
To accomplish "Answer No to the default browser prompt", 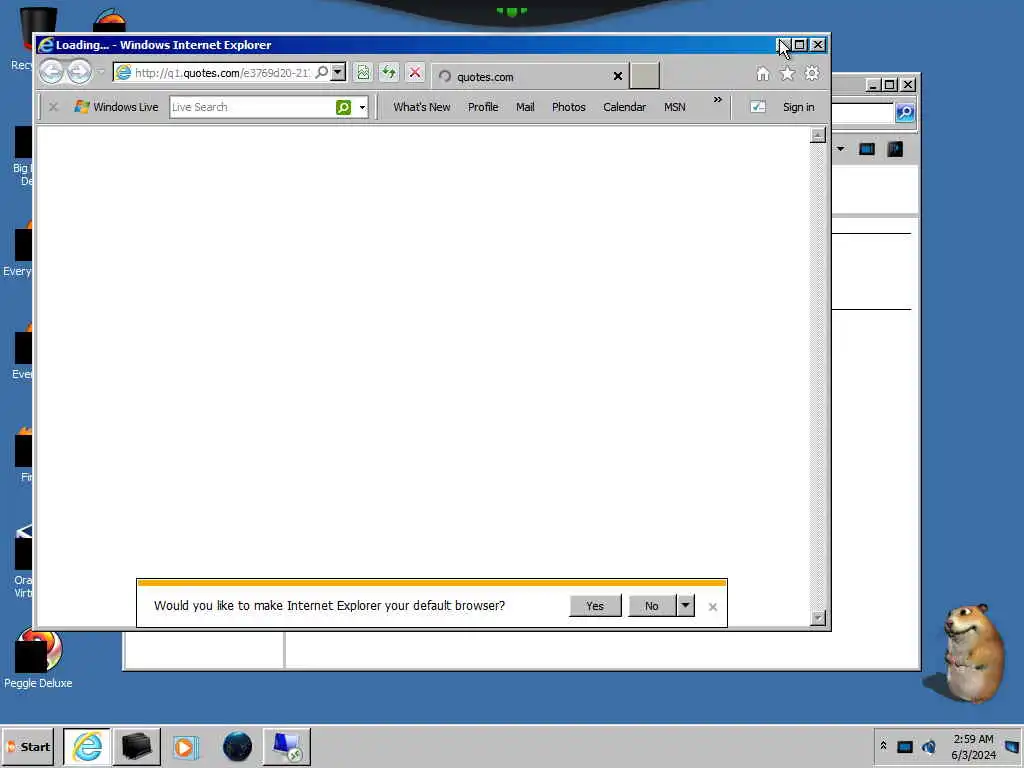I will pos(652,605).
